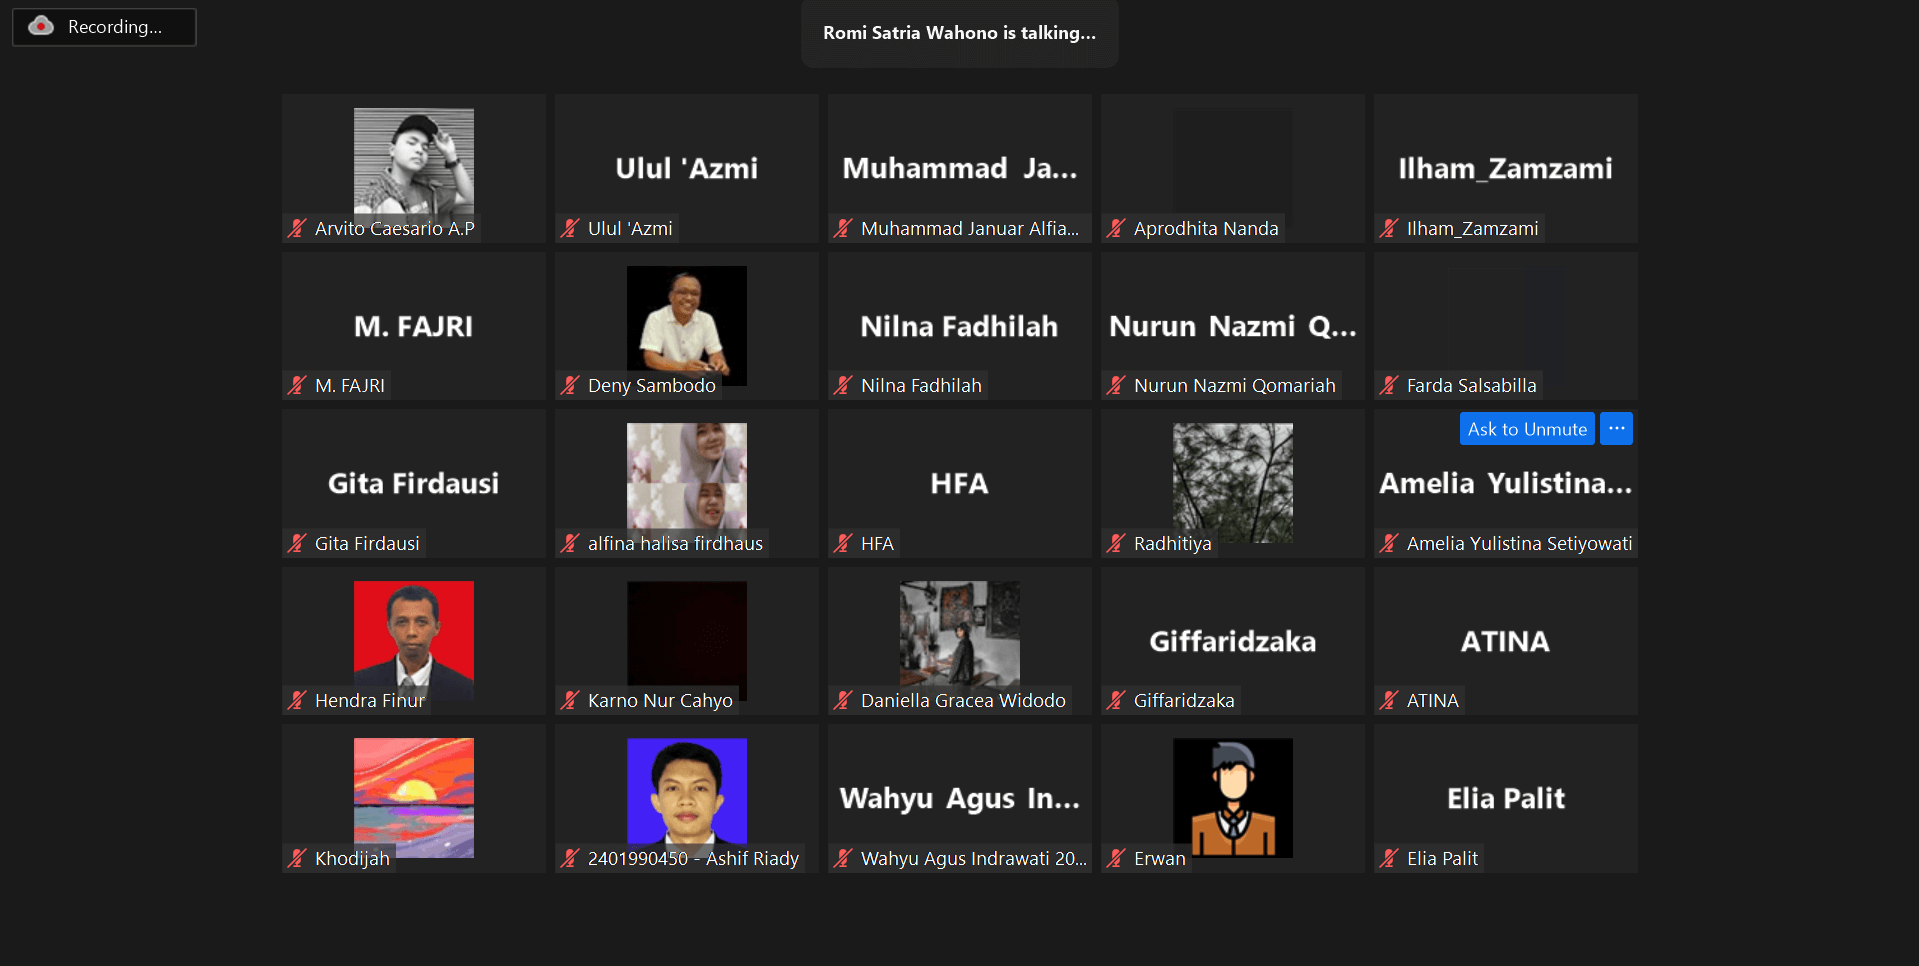Click muted mic icon beside Elia Palit

point(1389,858)
